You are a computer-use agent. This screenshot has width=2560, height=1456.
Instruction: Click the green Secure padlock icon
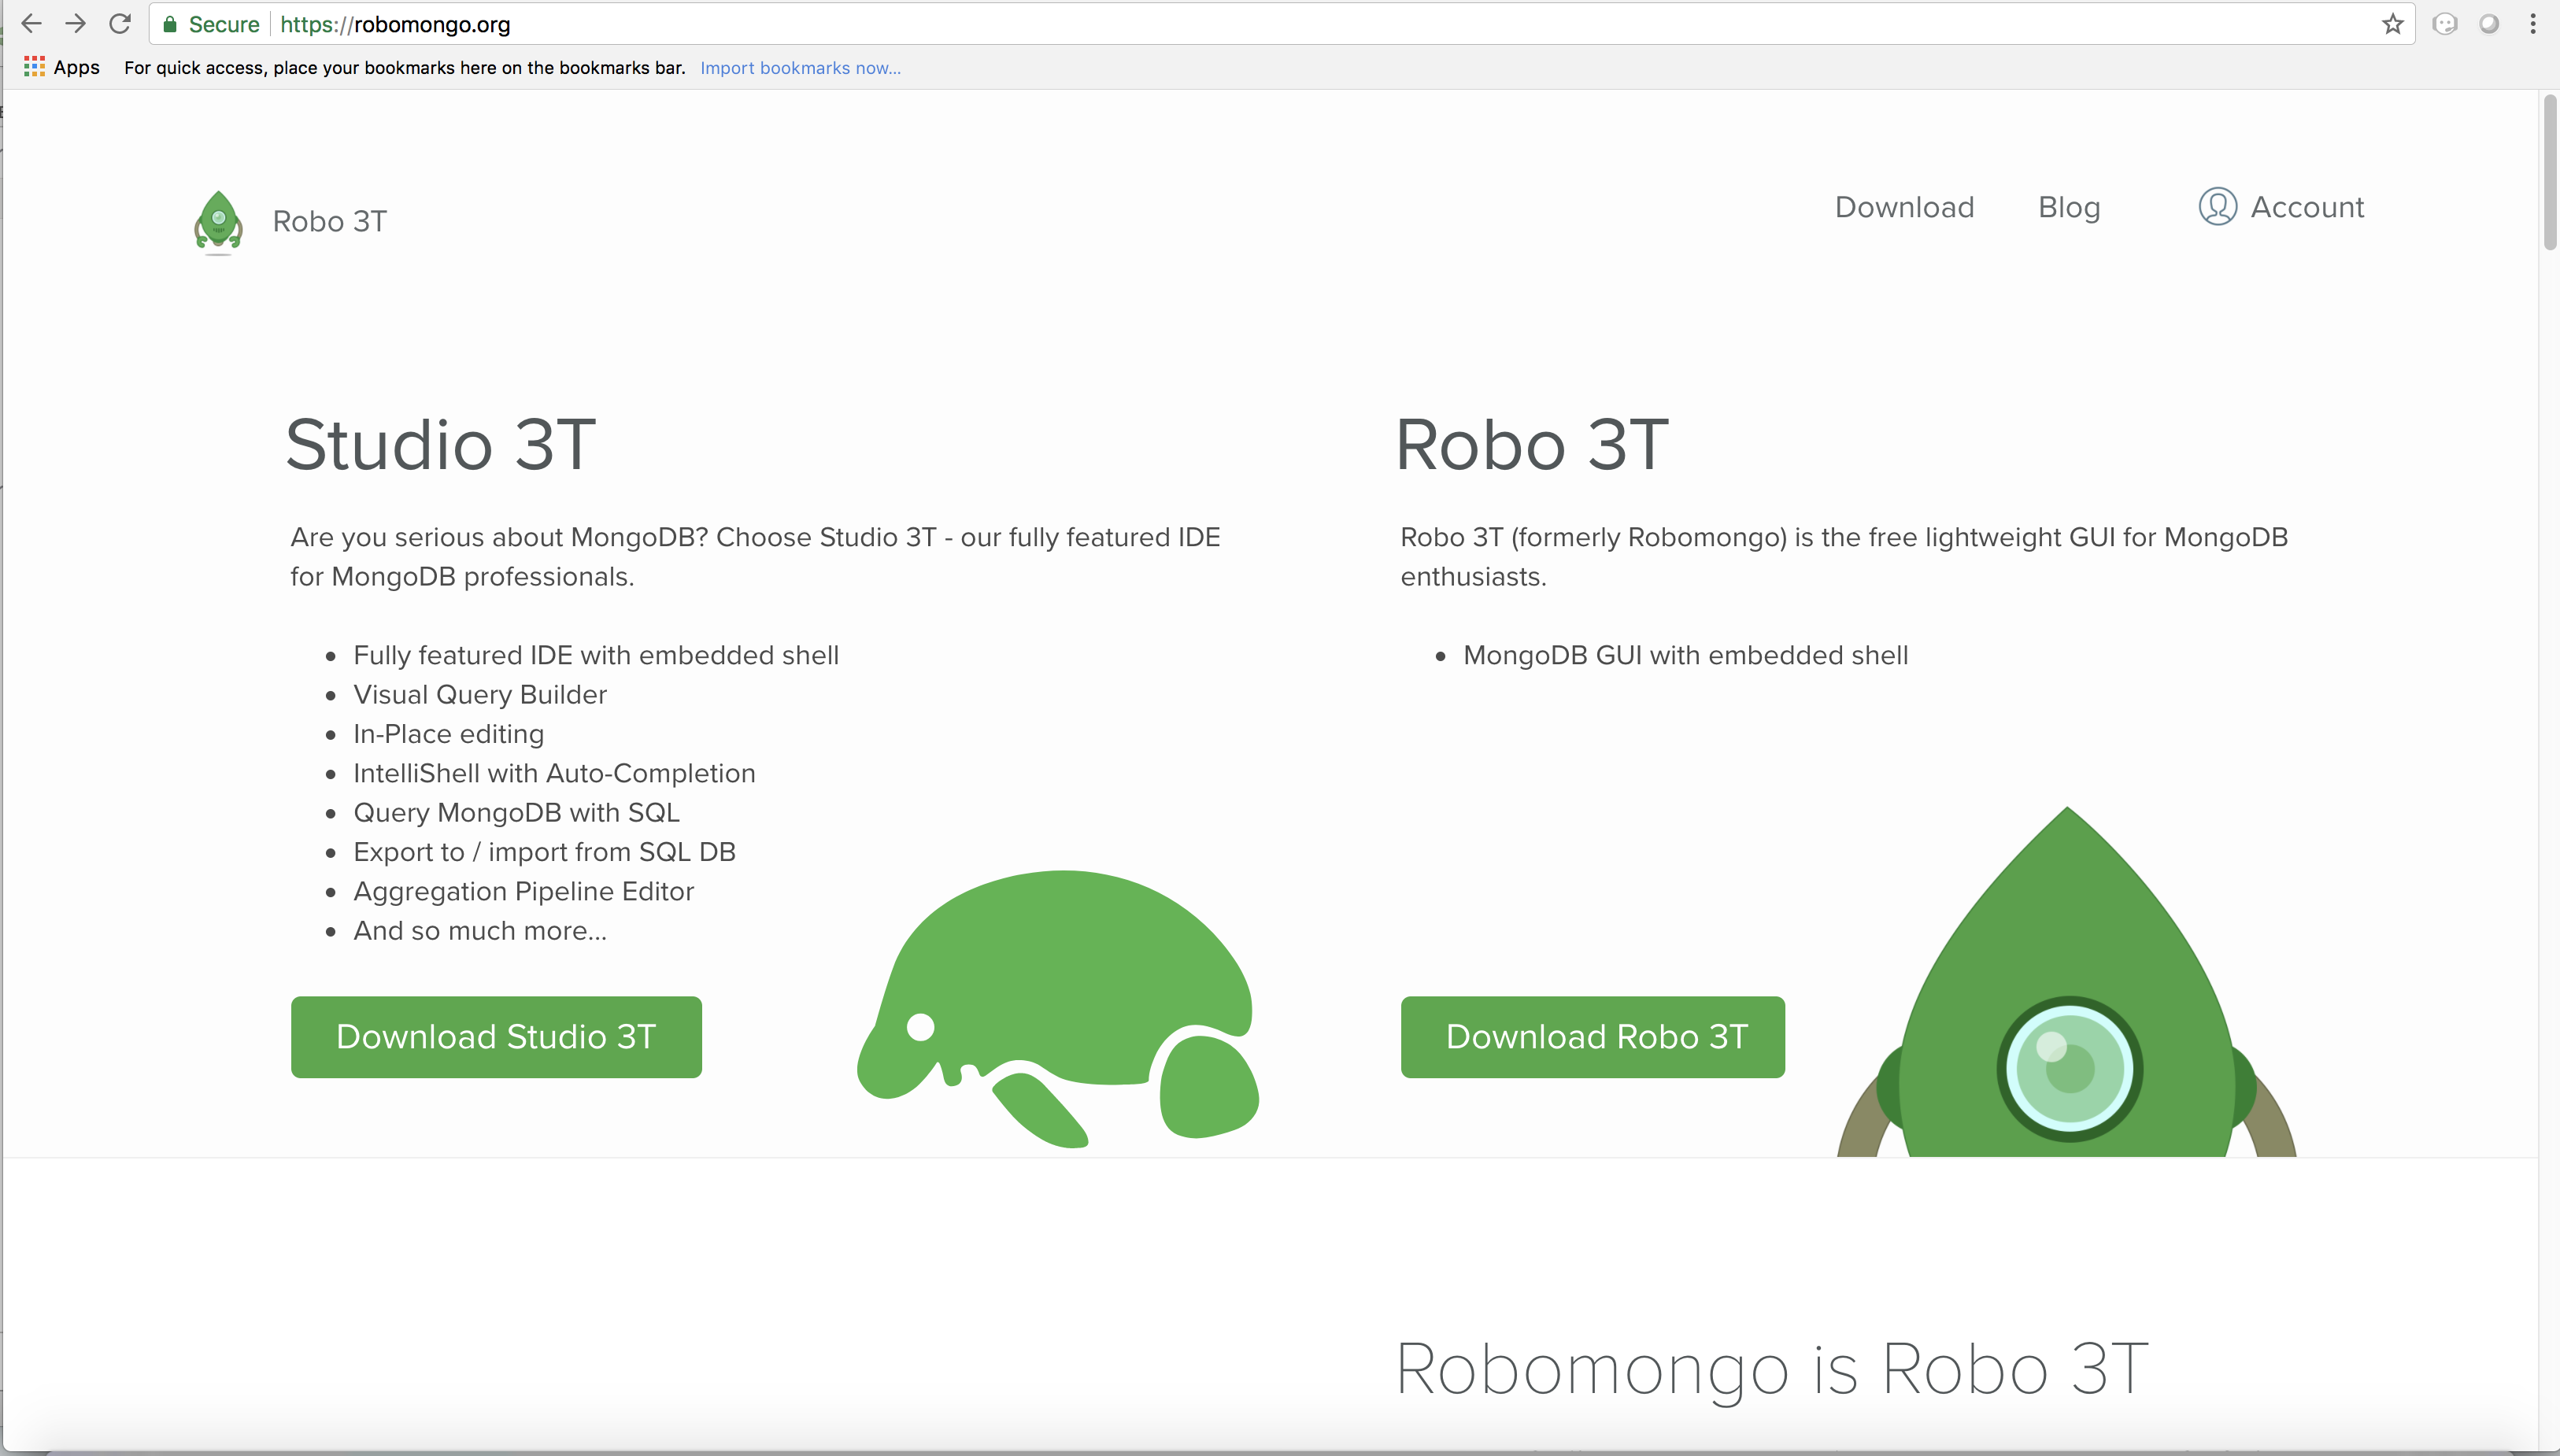(x=170, y=25)
